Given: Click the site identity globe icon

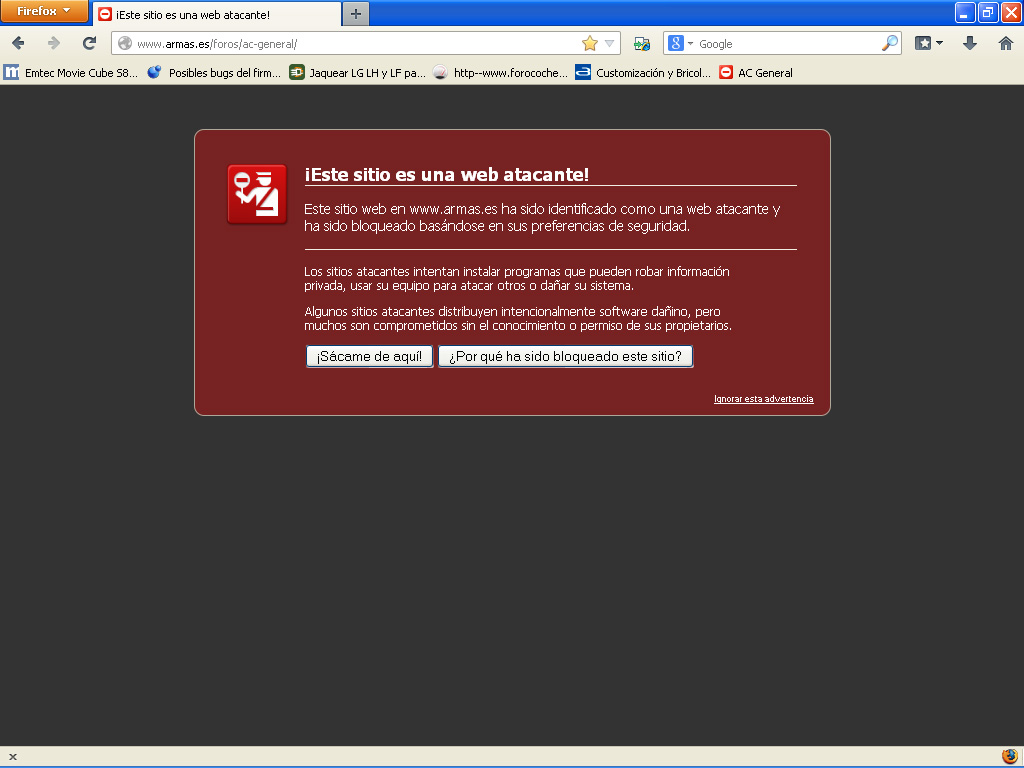Looking at the screenshot, I should pyautogui.click(x=125, y=43).
